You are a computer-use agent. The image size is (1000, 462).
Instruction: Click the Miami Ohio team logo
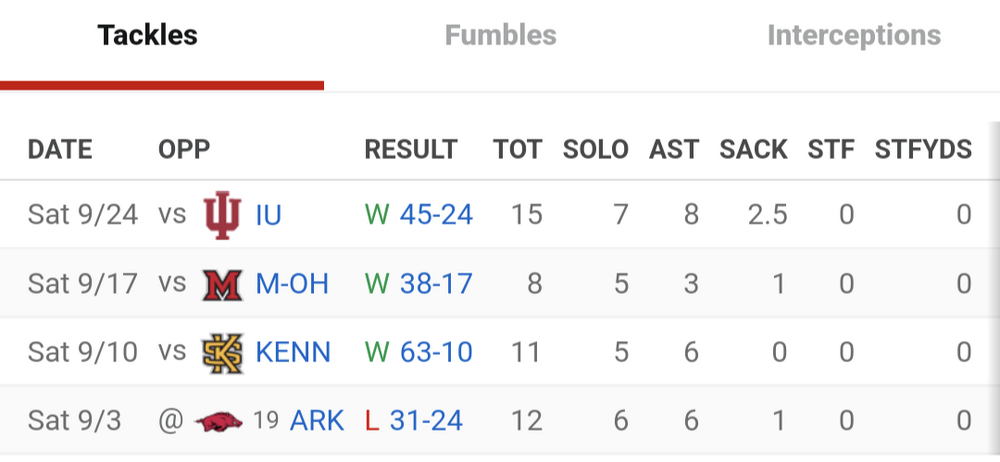point(222,284)
